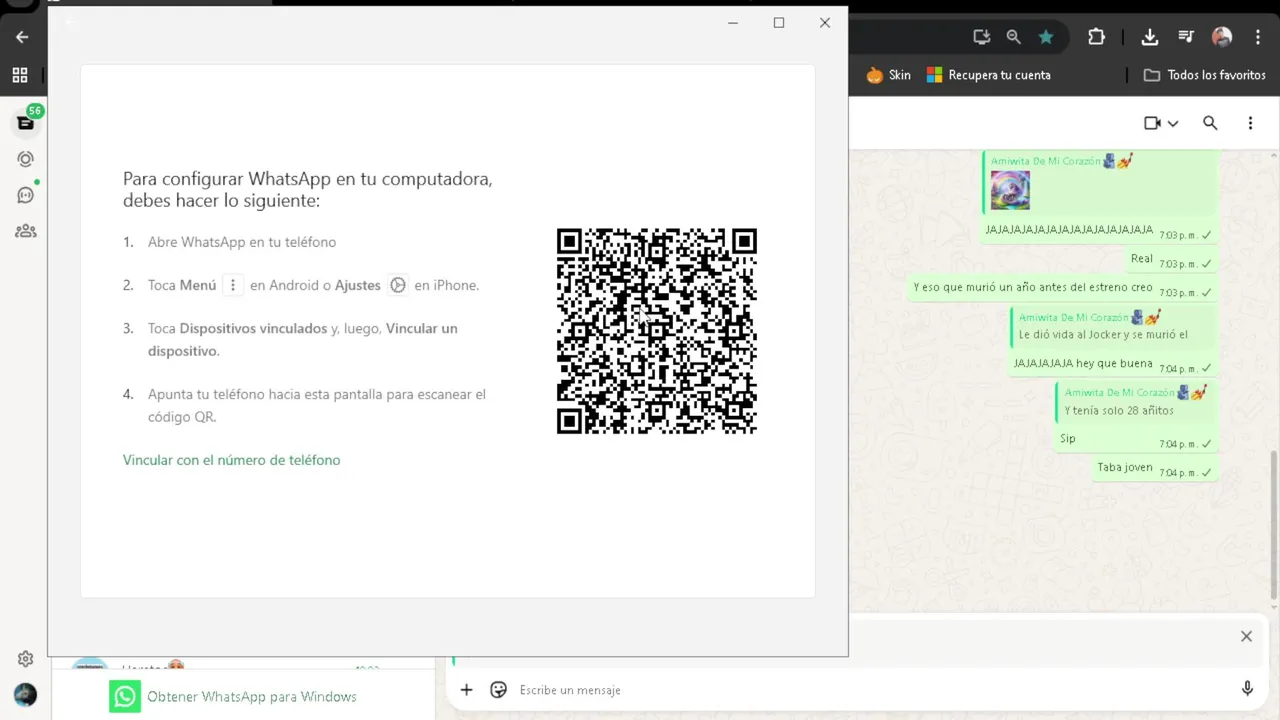Click install app icon in address bar
This screenshot has height=720, width=1280.
coord(981,37)
